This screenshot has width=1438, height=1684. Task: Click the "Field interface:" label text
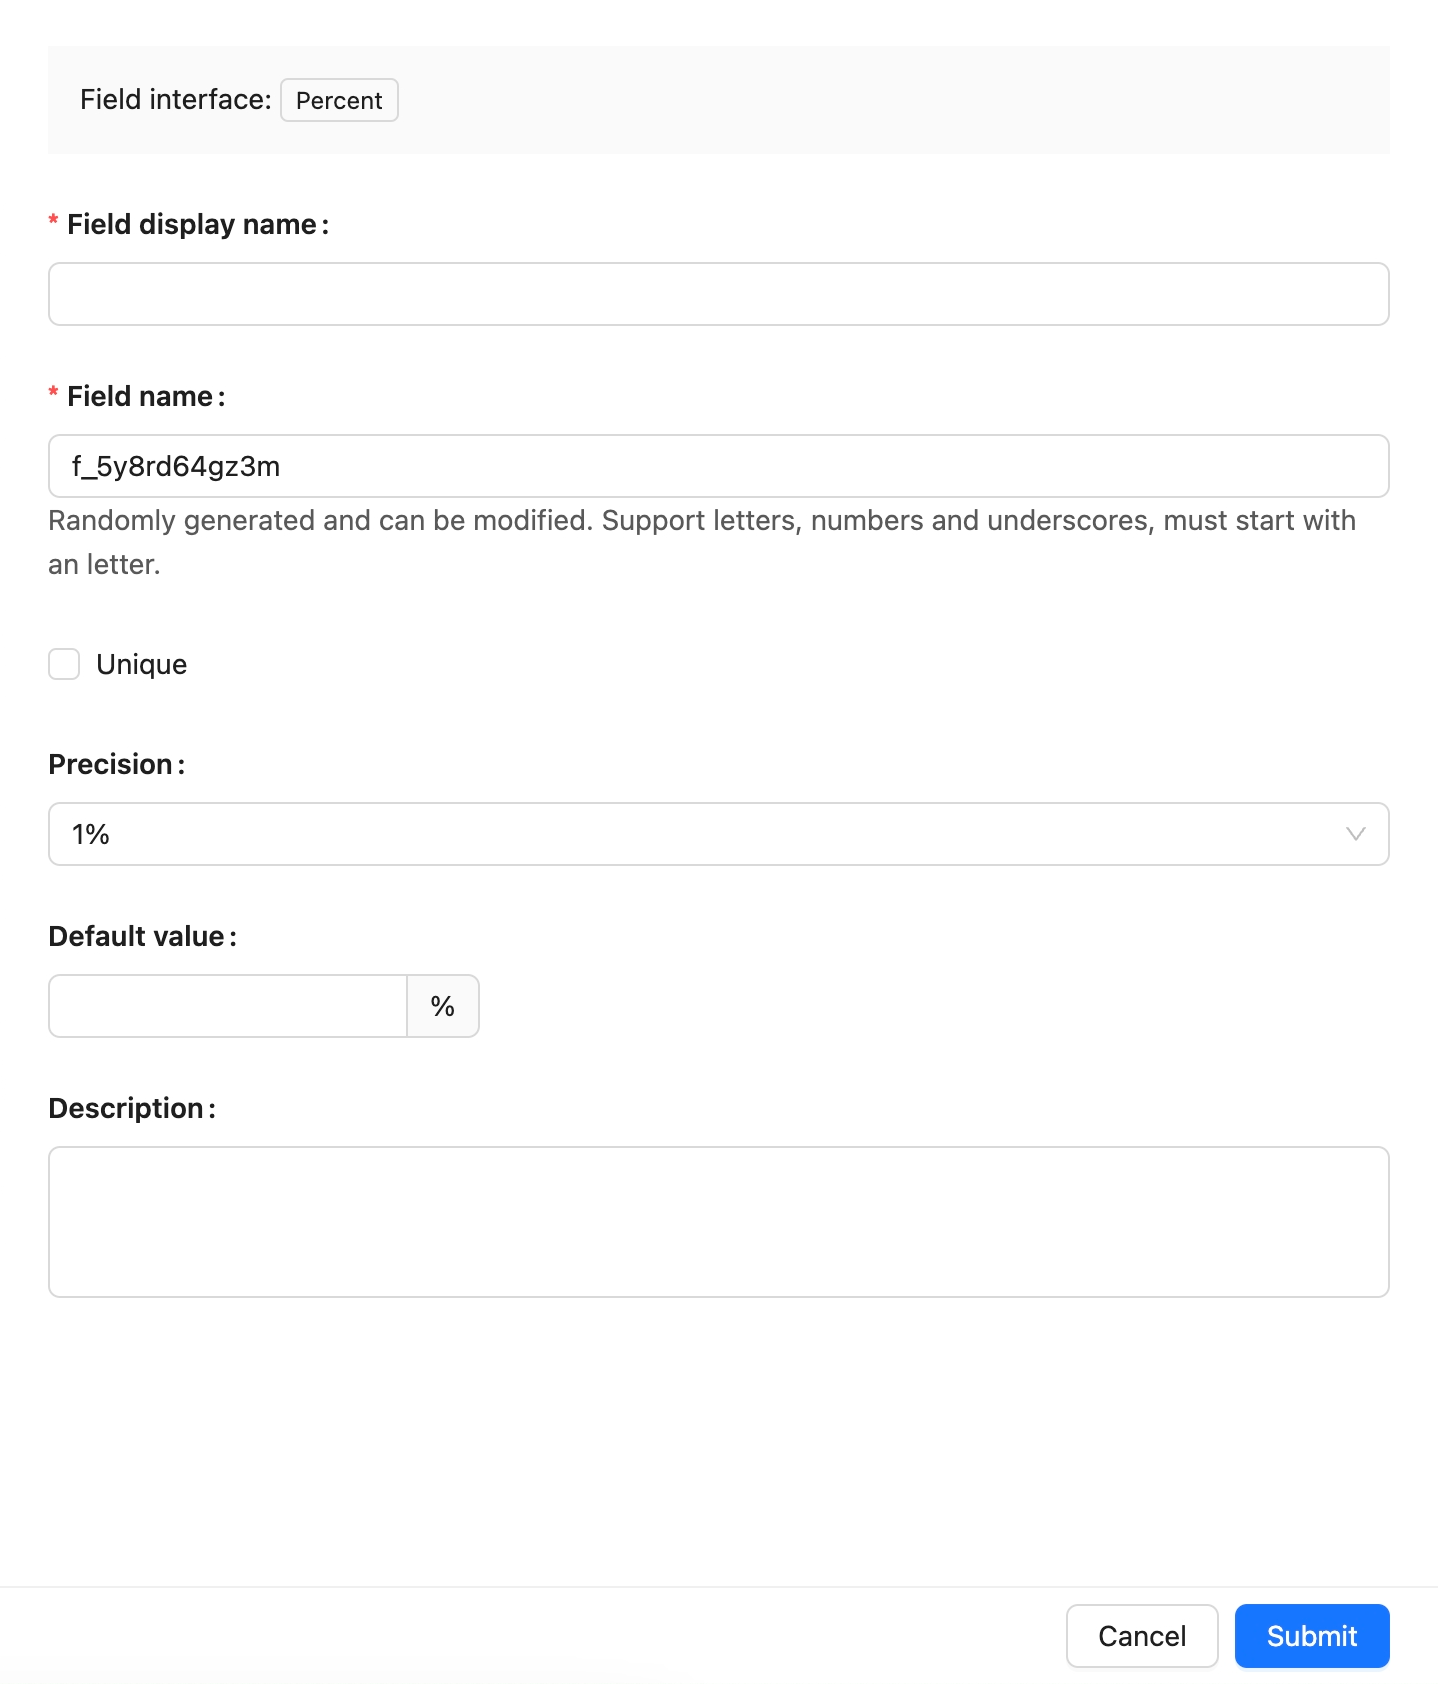tap(175, 100)
